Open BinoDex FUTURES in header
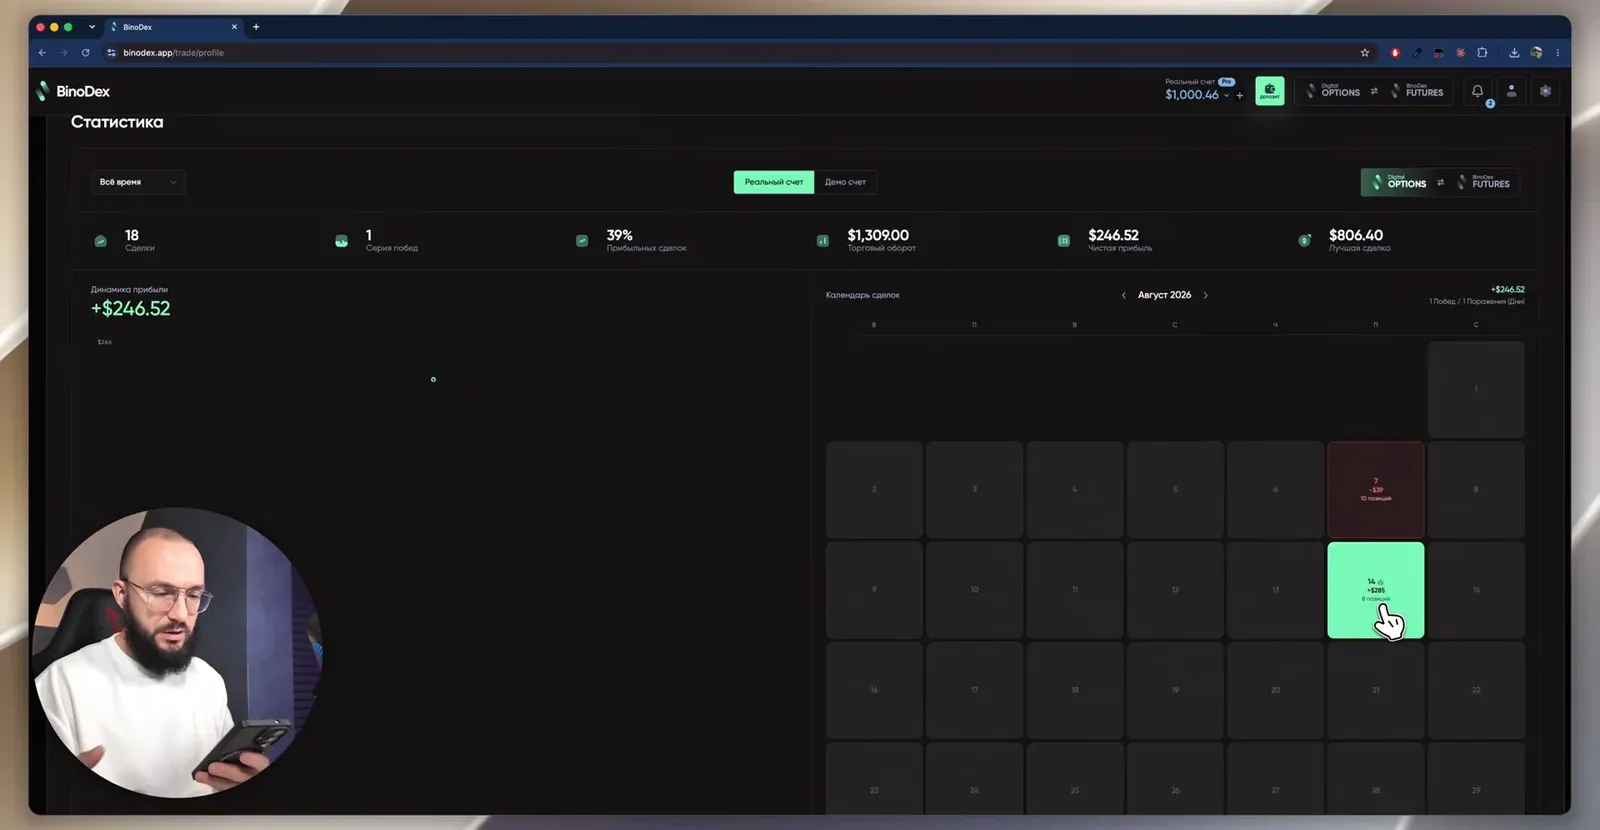1600x830 pixels. 1418,91
